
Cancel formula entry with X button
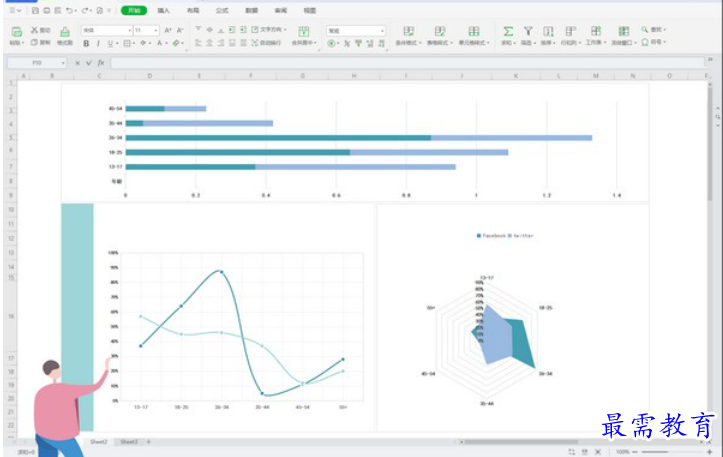coord(77,63)
